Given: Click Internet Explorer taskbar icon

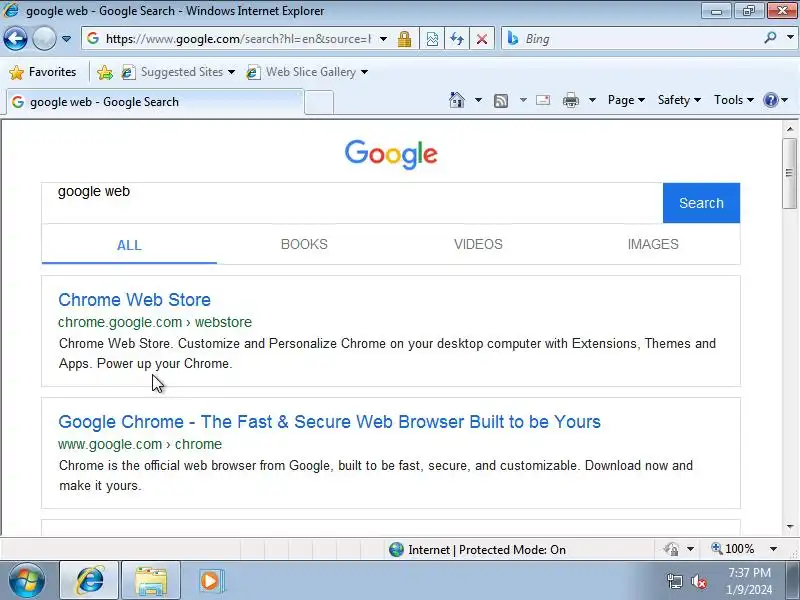Looking at the screenshot, I should pyautogui.click(x=89, y=581).
